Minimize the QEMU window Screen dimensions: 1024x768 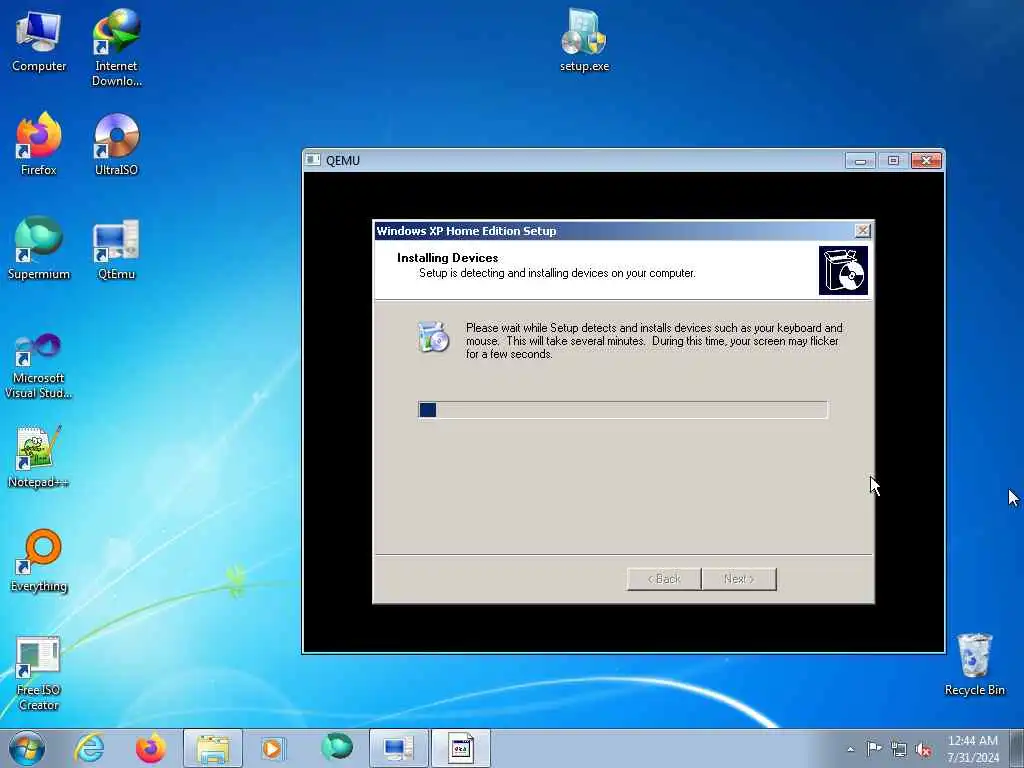click(x=860, y=161)
